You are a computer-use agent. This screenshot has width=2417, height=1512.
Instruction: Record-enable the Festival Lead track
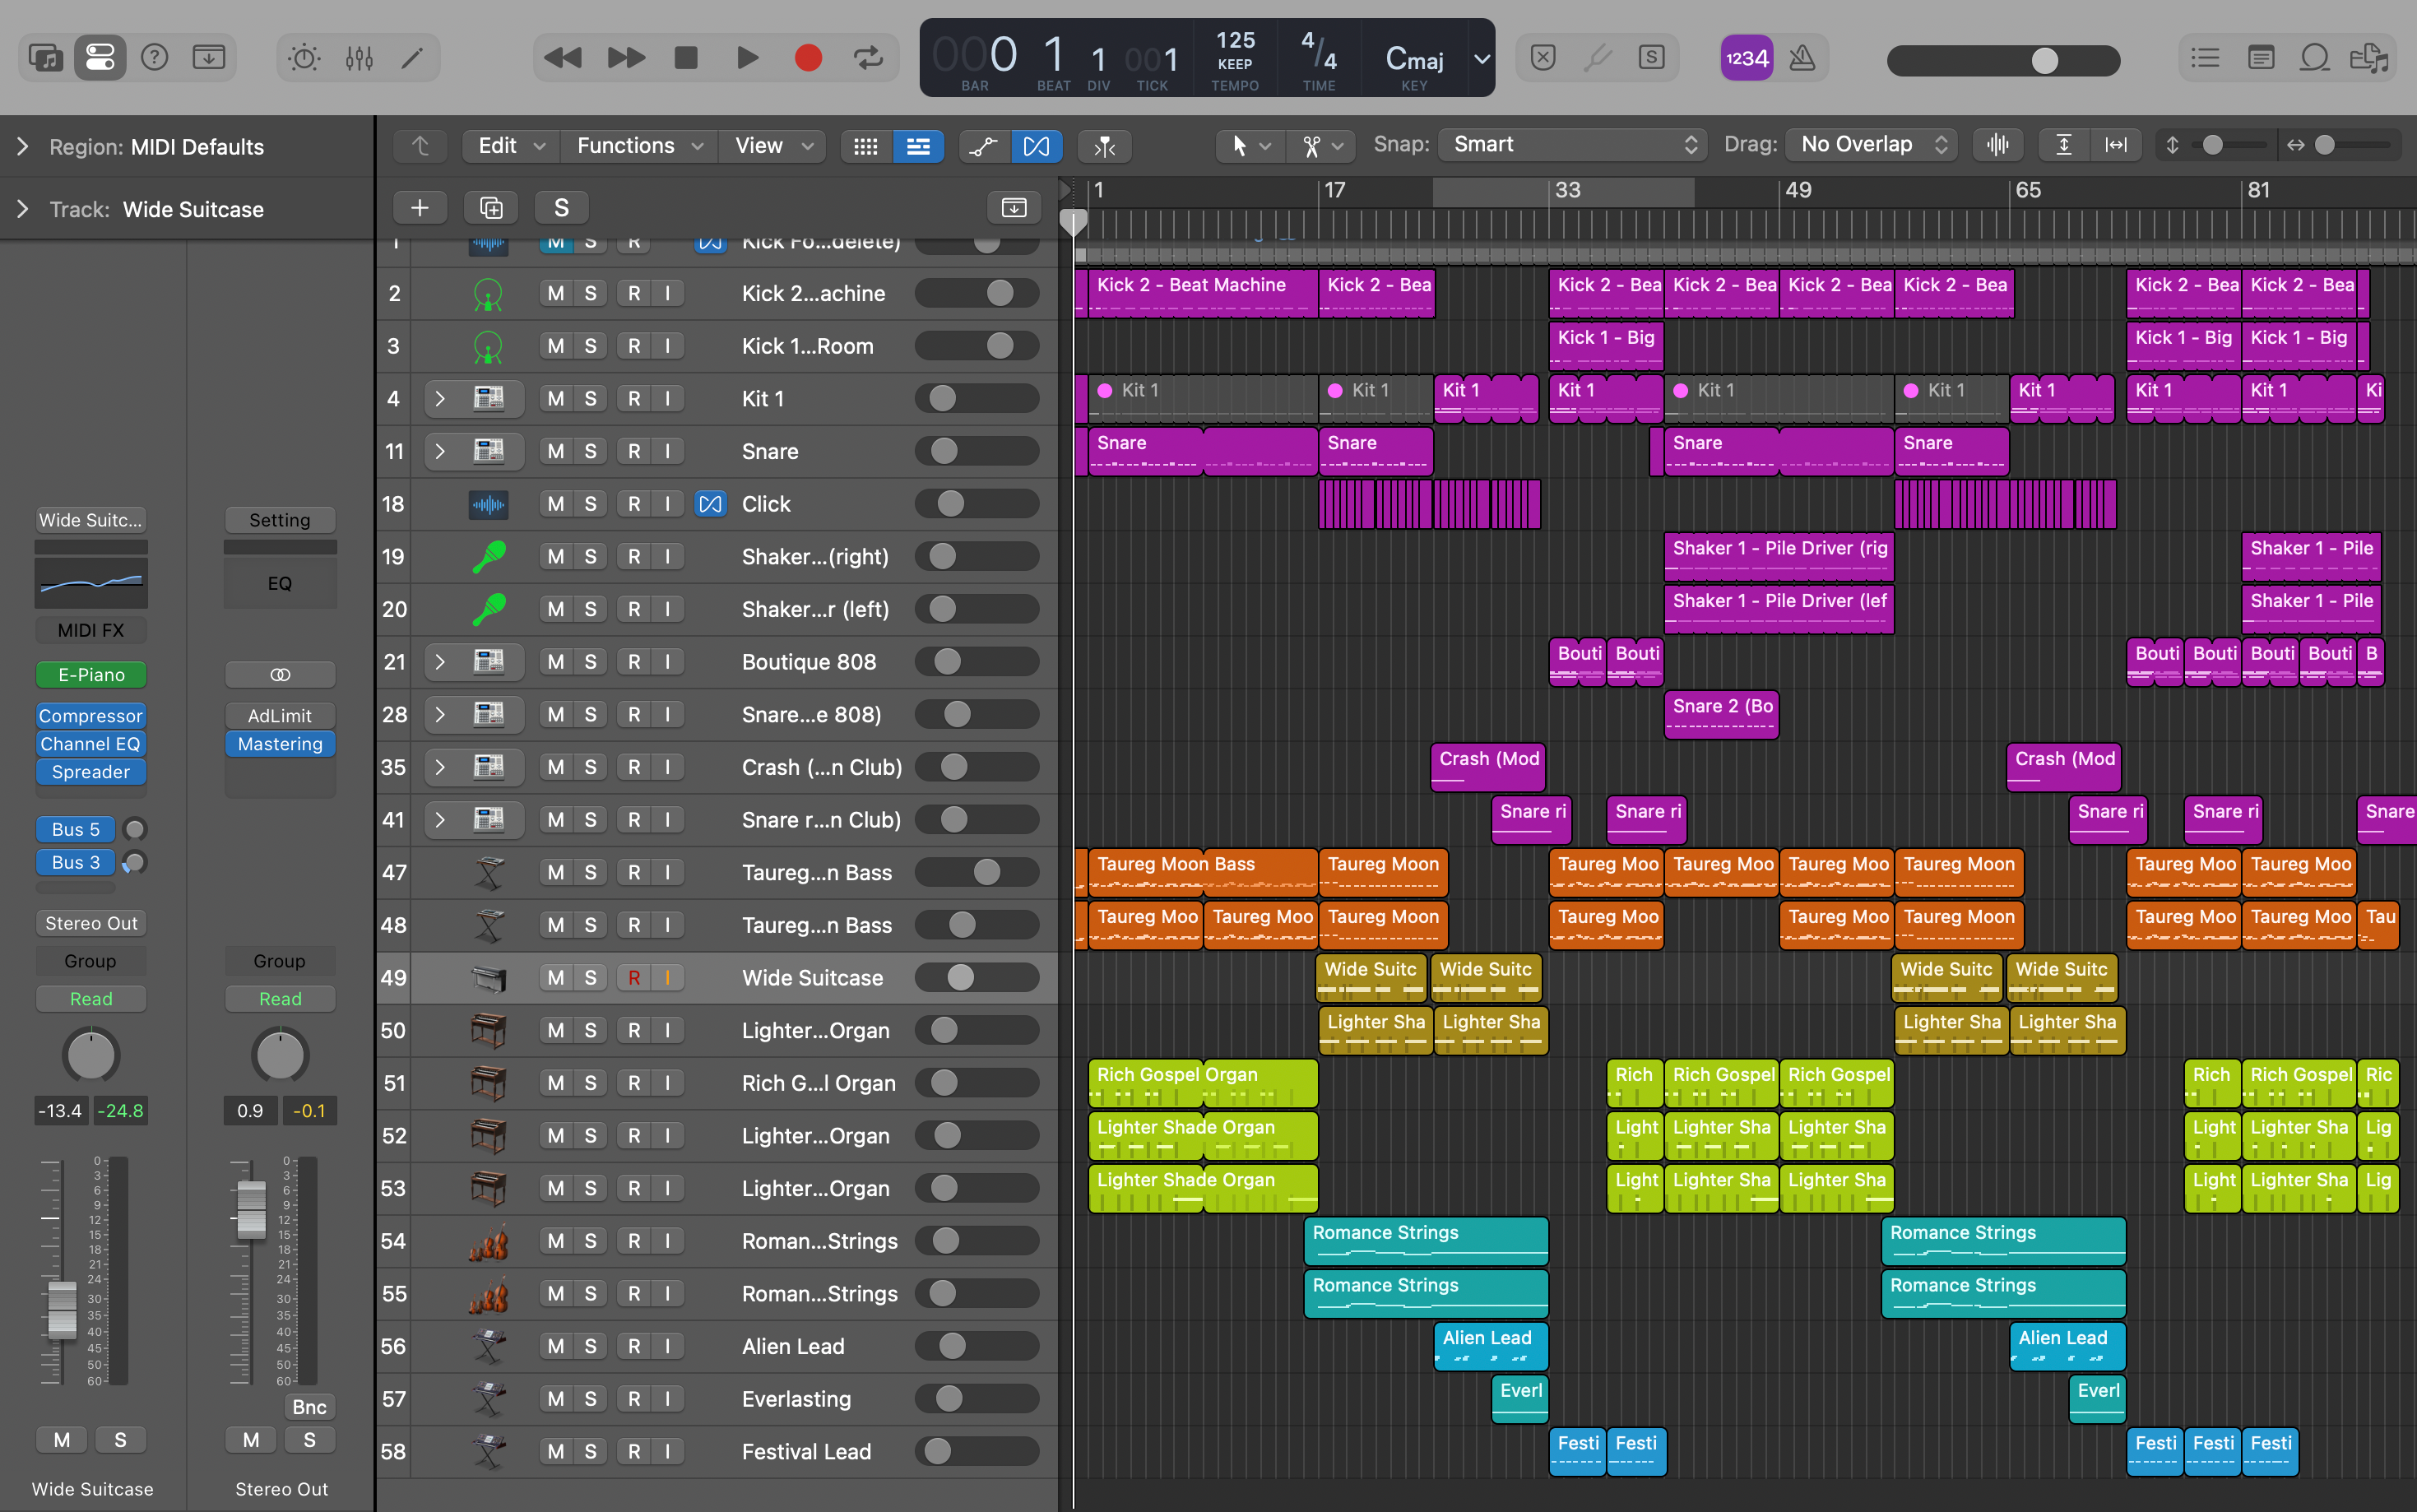(634, 1451)
